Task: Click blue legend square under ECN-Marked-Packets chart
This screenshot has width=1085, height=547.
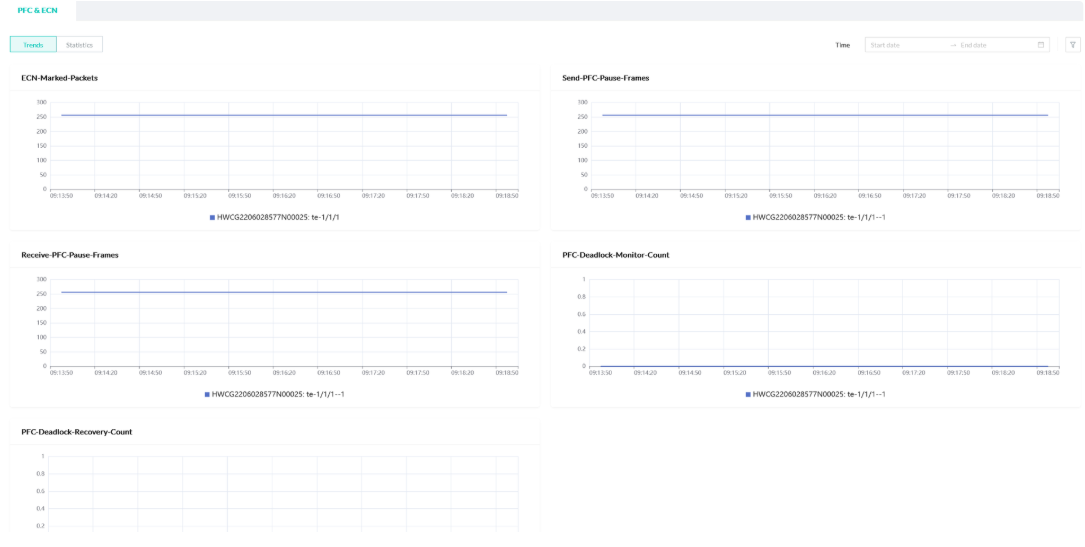Action: (212, 217)
